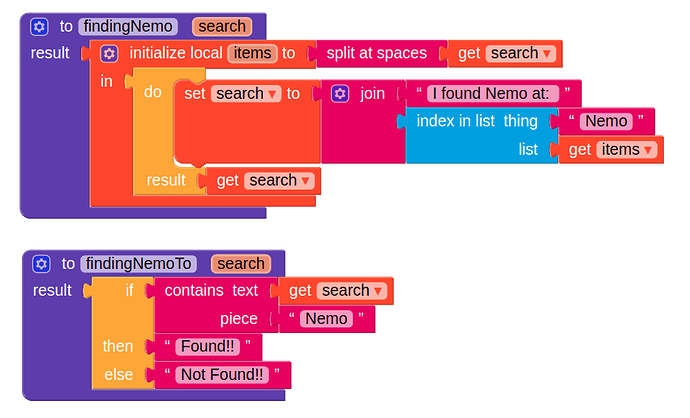Viewport: 690px width, 418px height.
Task: Open the join block mutator gear
Action: click(x=340, y=93)
